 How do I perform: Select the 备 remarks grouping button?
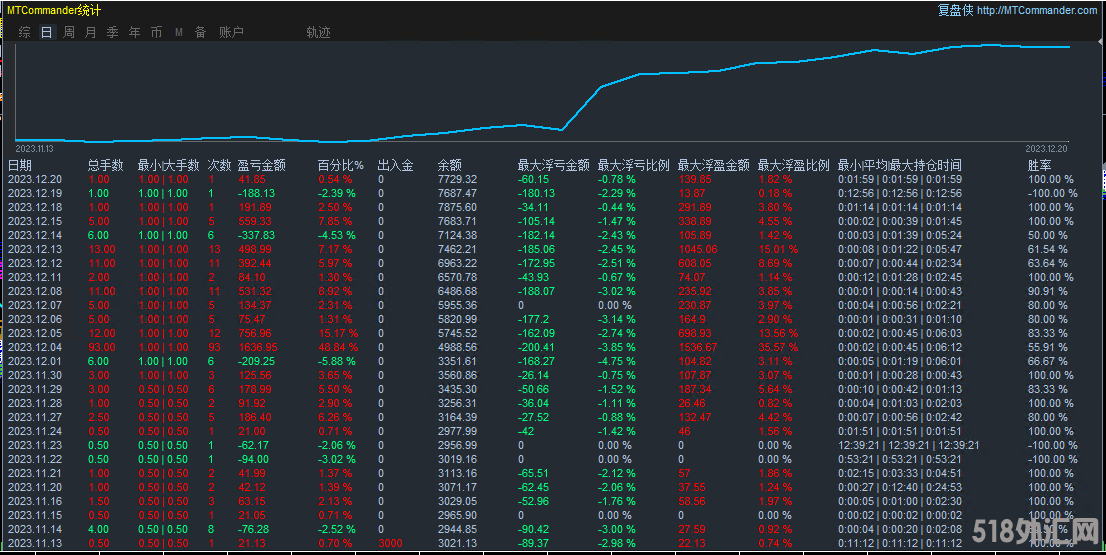201,32
